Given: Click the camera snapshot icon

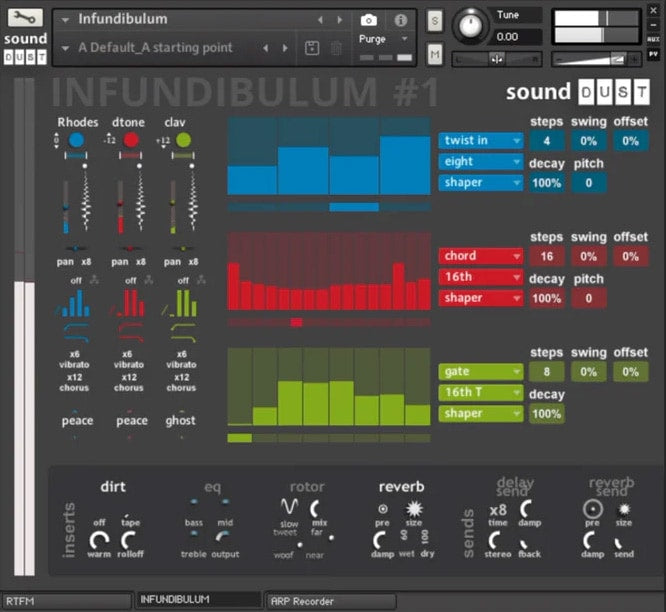Looking at the screenshot, I should point(368,20).
